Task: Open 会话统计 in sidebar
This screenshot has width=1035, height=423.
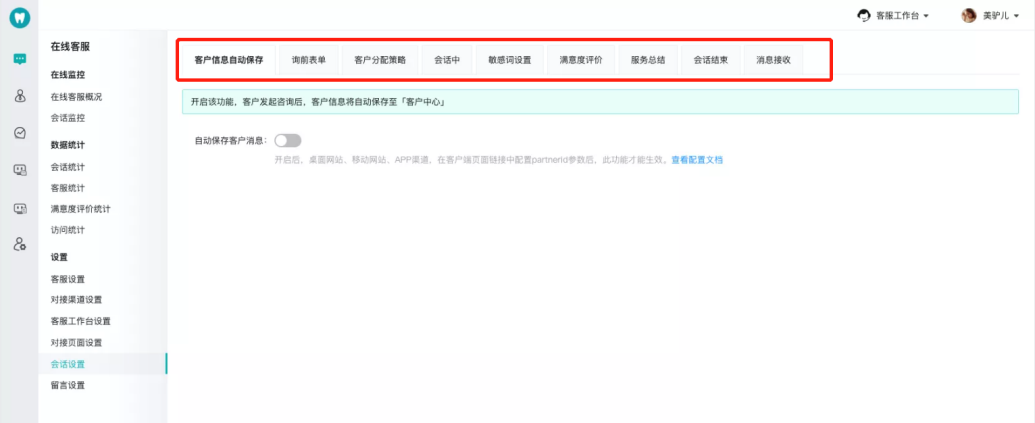Action: 68,167
